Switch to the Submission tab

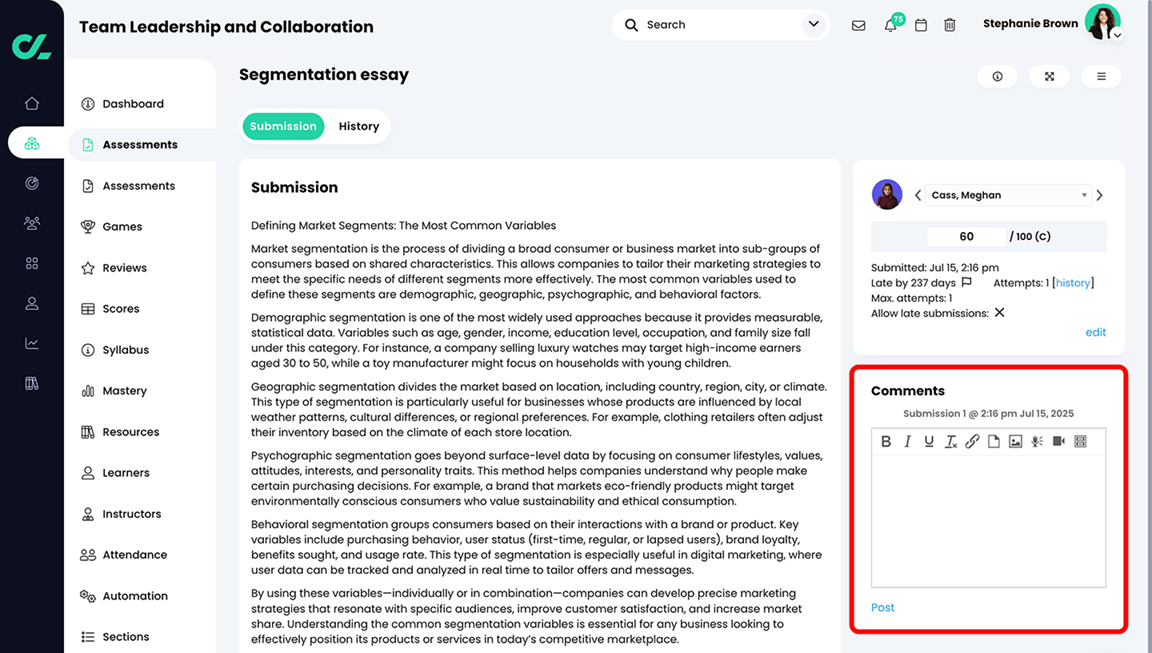[283, 126]
